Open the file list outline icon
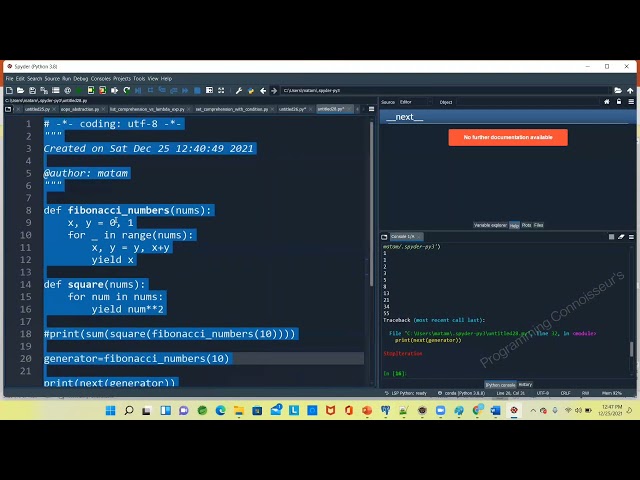Screen dimensions: 640x480 tap(56, 90)
